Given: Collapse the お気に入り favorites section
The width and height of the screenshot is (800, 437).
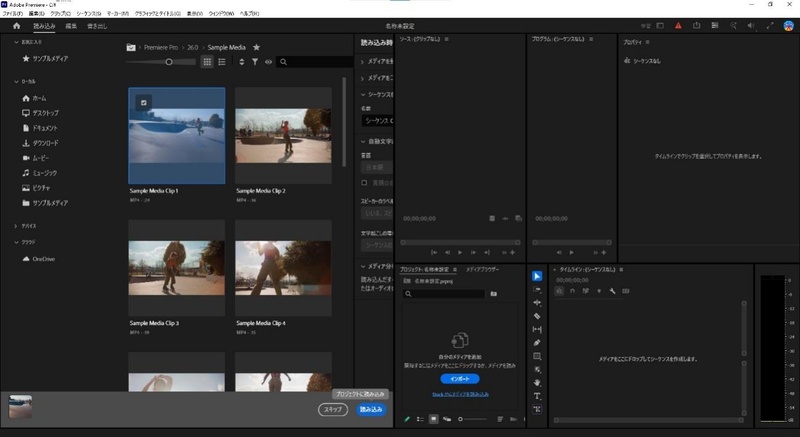Looking at the screenshot, I should [x=16, y=42].
